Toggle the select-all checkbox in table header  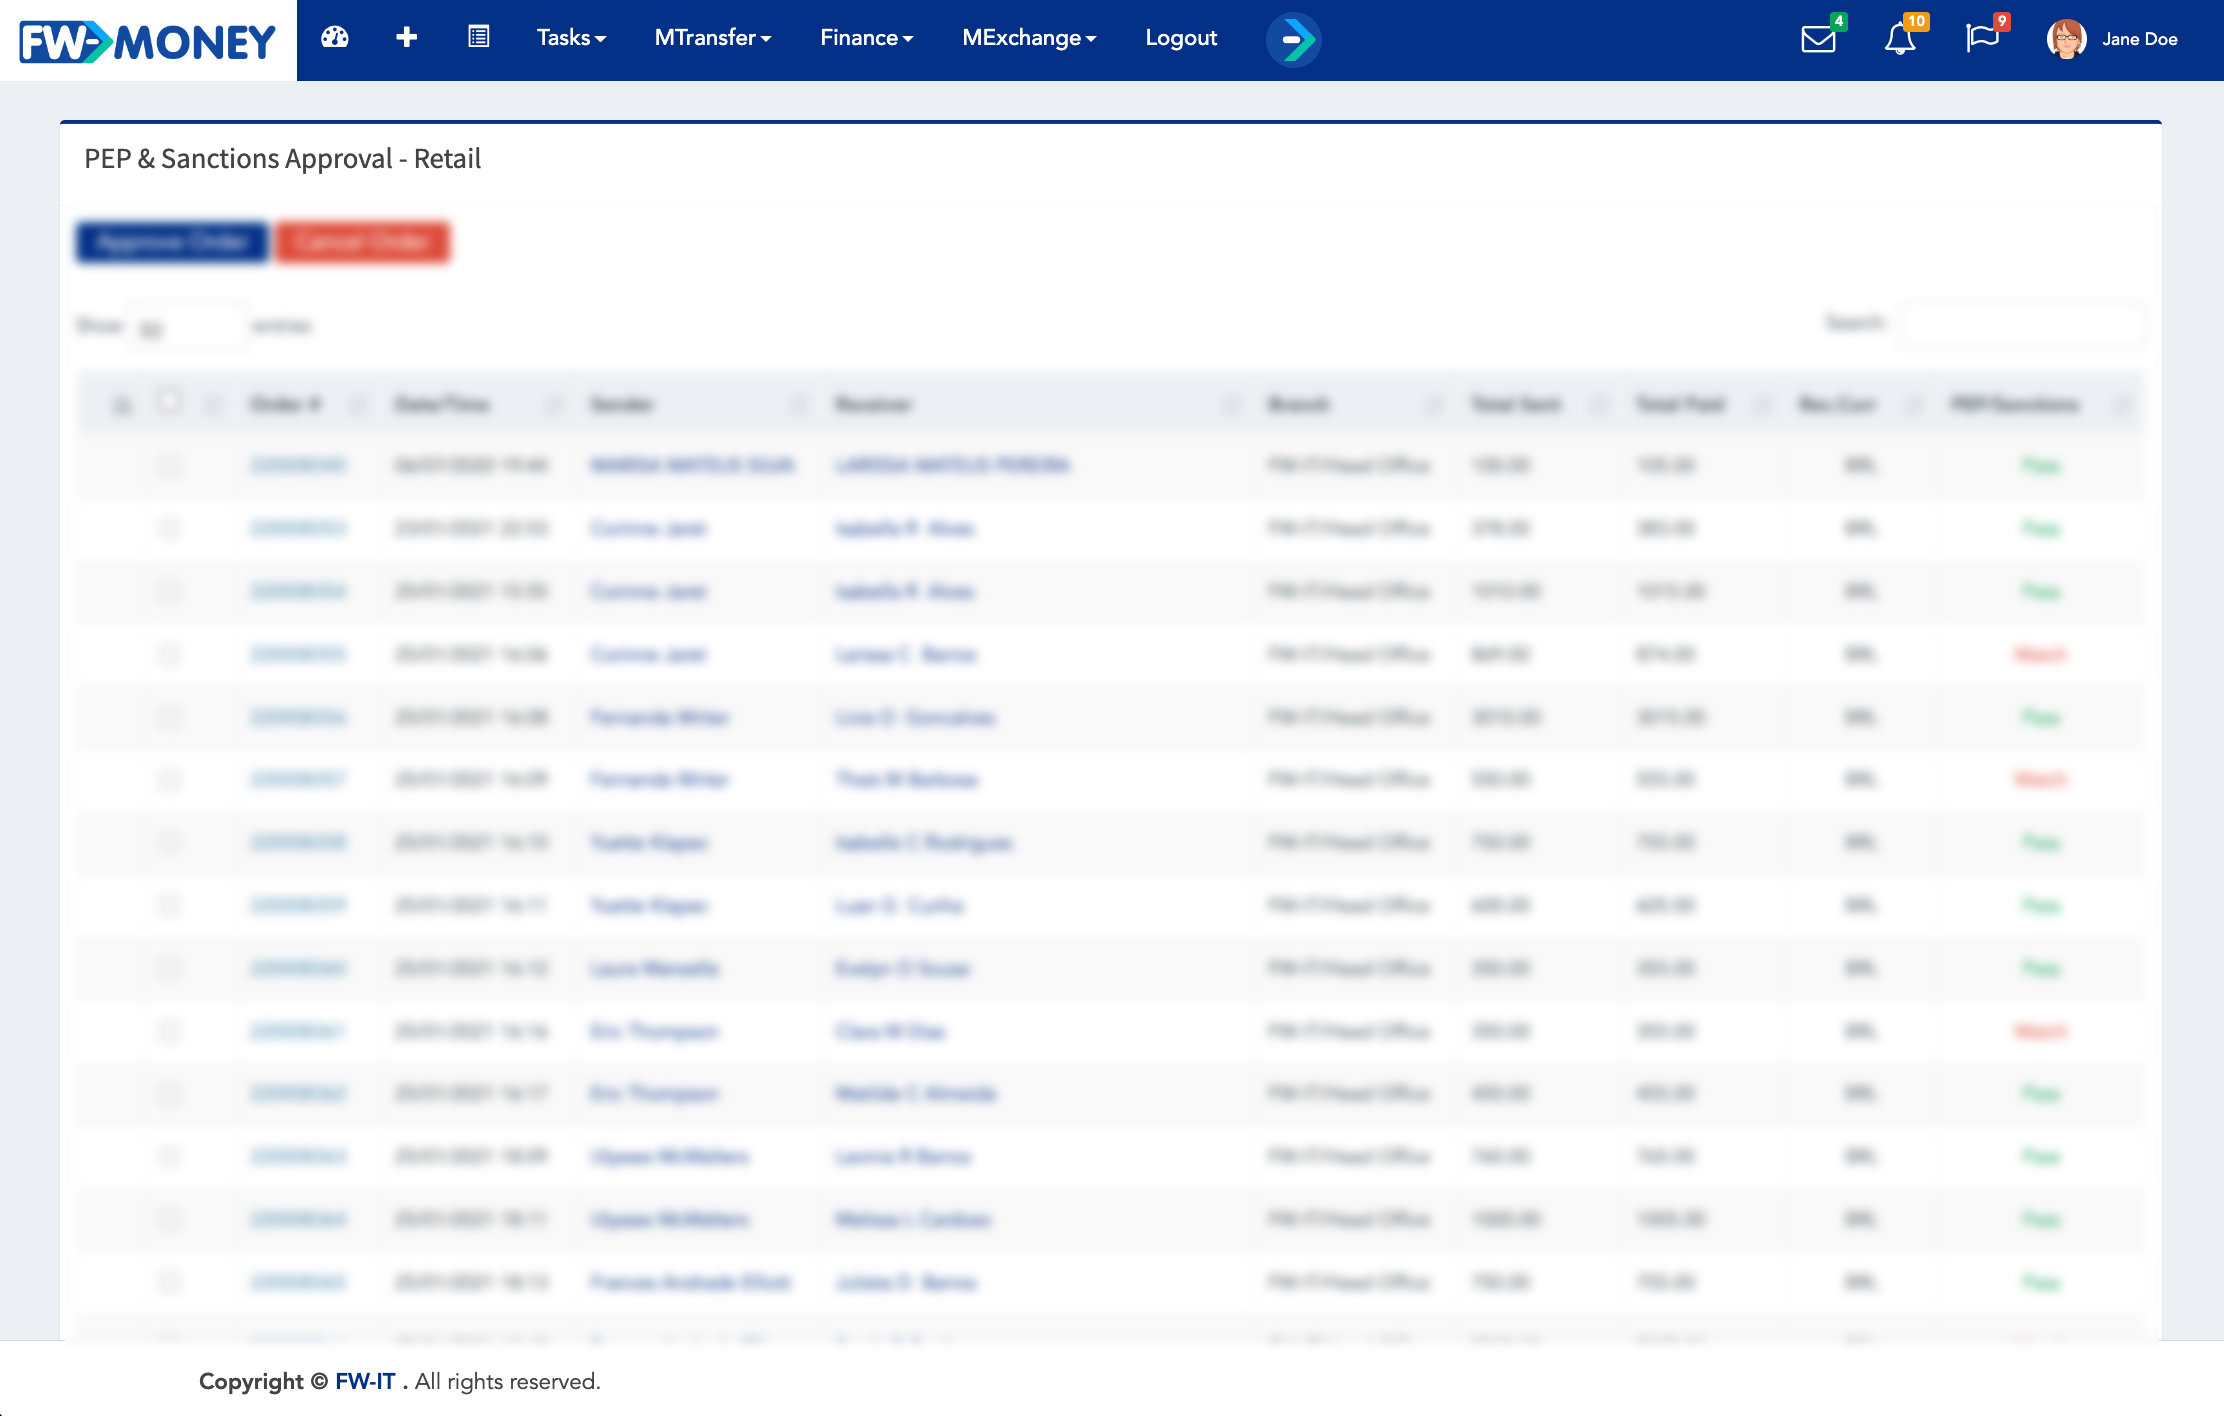169,402
